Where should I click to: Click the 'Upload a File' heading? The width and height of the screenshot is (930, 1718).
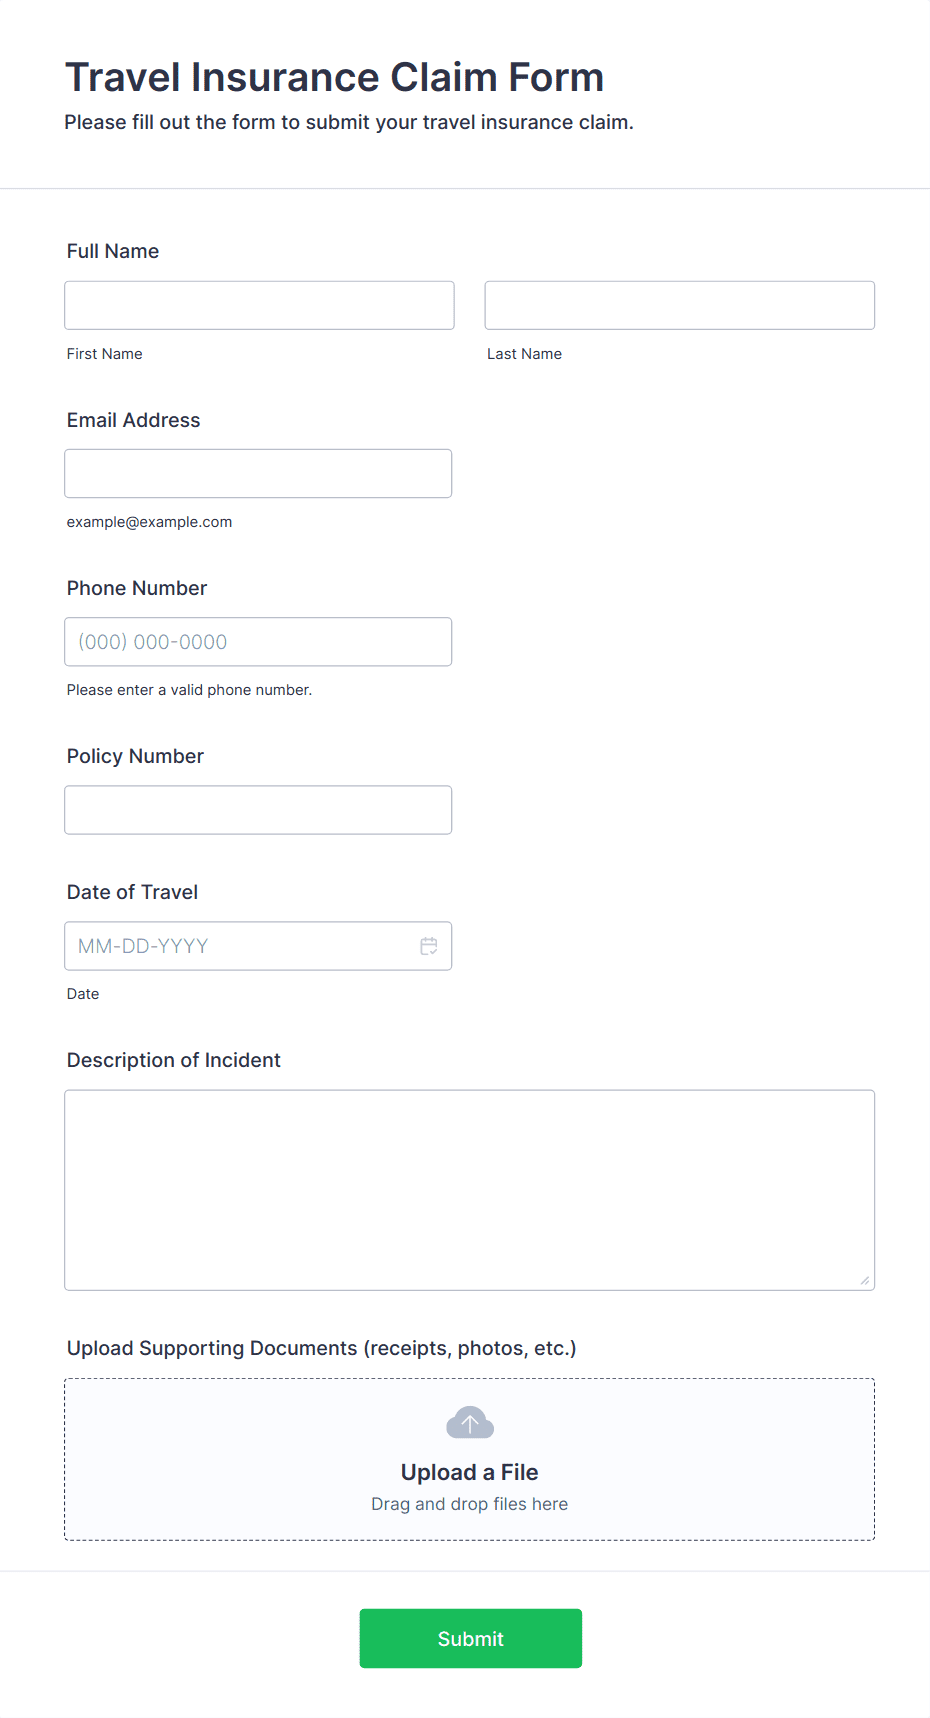coord(470,1472)
